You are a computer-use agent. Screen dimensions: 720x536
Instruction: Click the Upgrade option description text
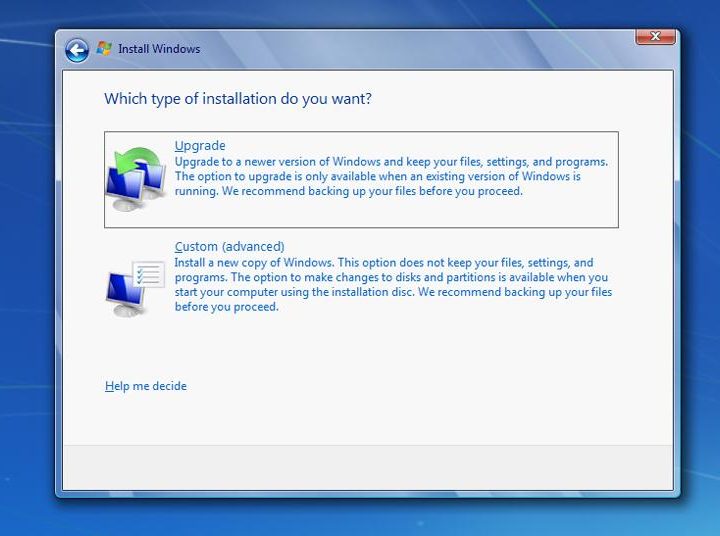click(391, 176)
